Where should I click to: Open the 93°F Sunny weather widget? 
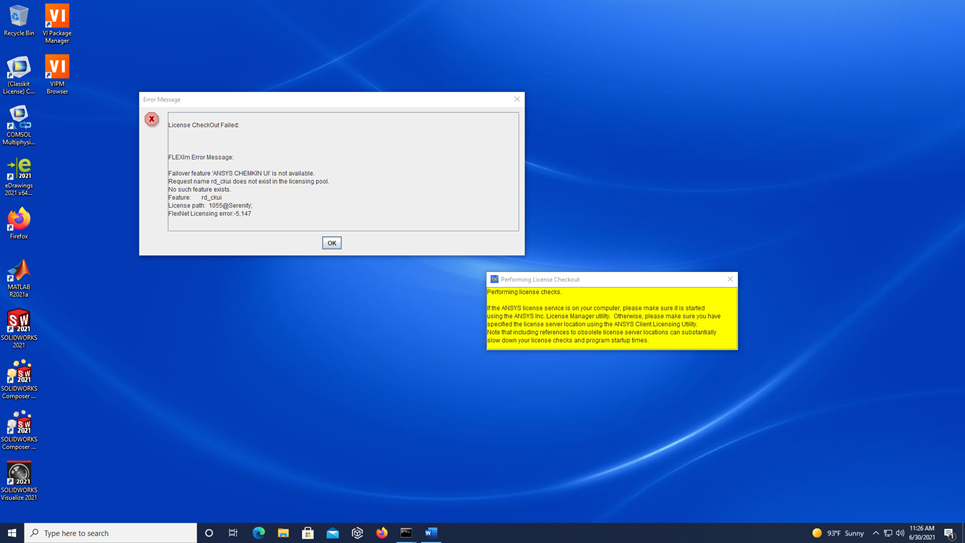pos(838,533)
